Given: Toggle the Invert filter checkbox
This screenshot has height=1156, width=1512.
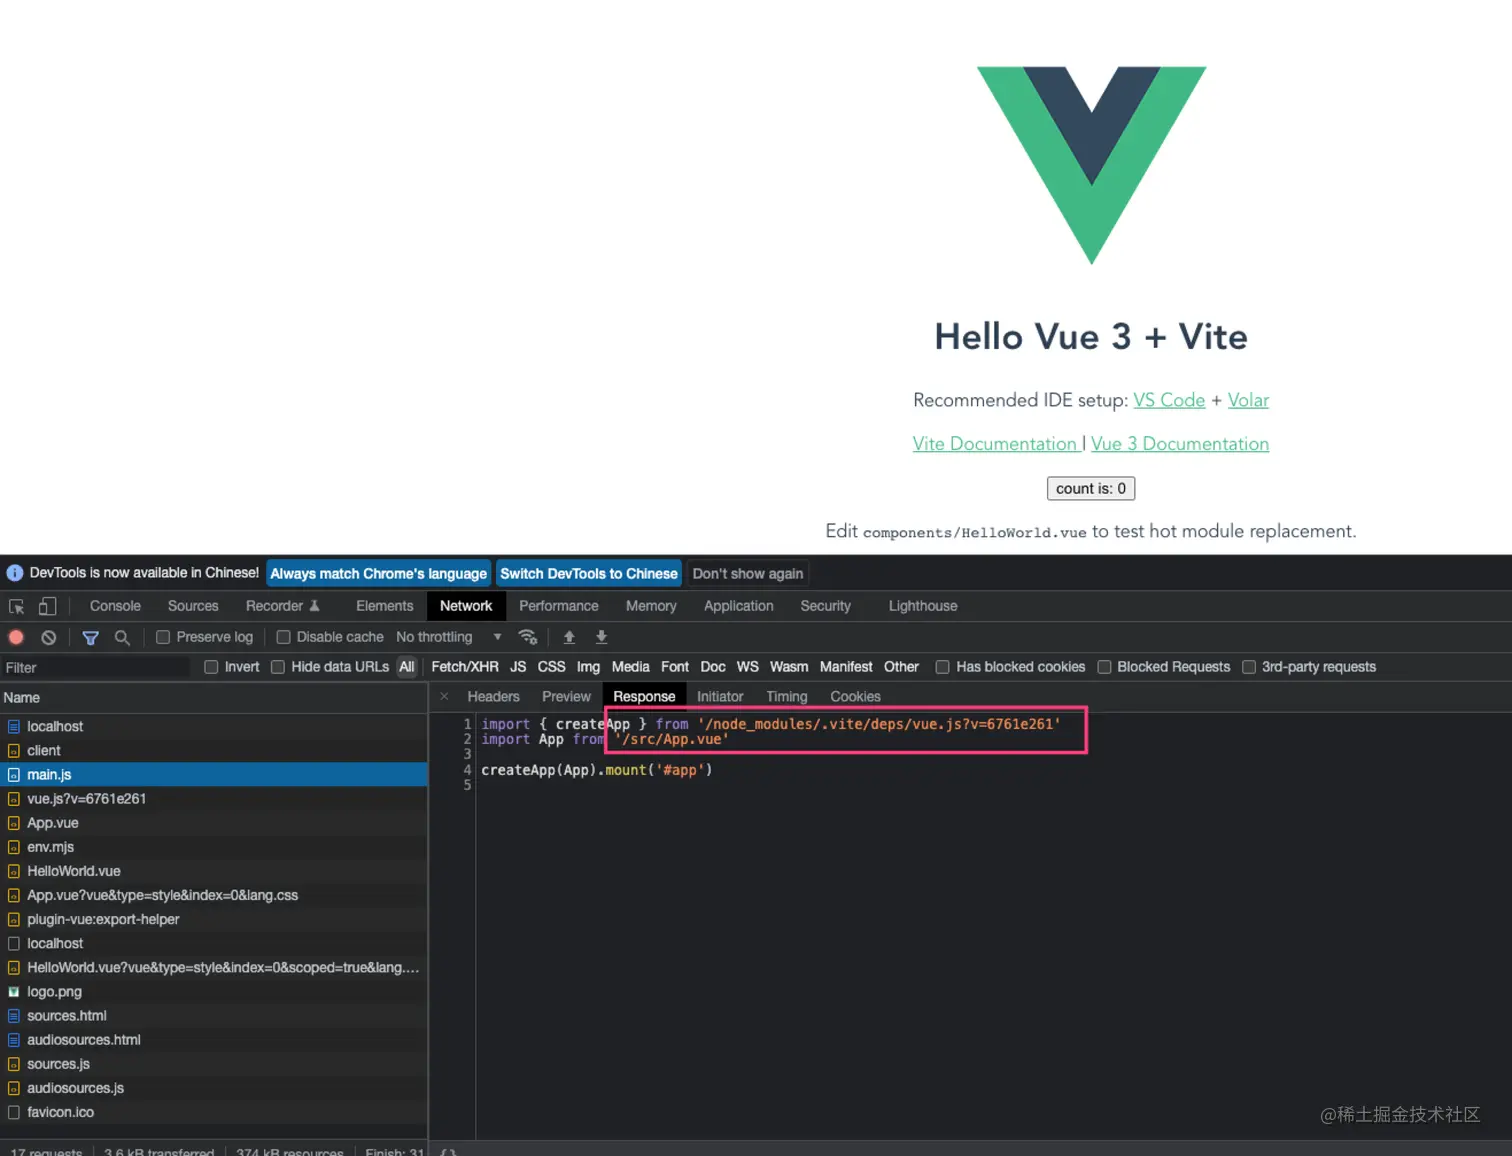Looking at the screenshot, I should click(x=211, y=667).
